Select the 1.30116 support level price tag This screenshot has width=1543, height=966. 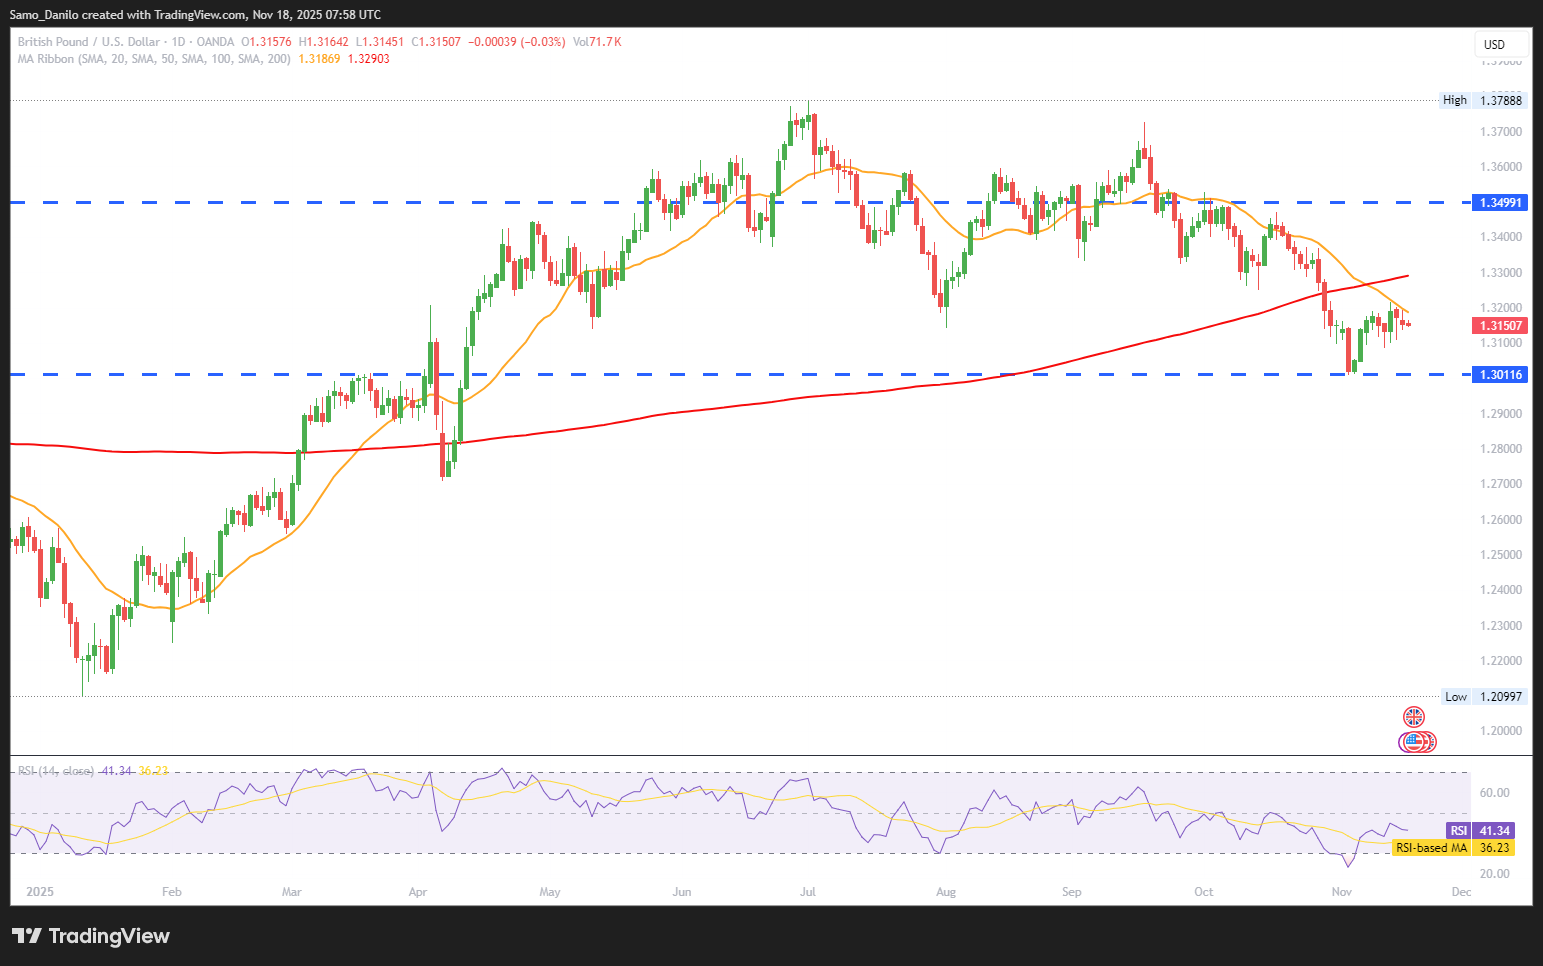[1501, 375]
